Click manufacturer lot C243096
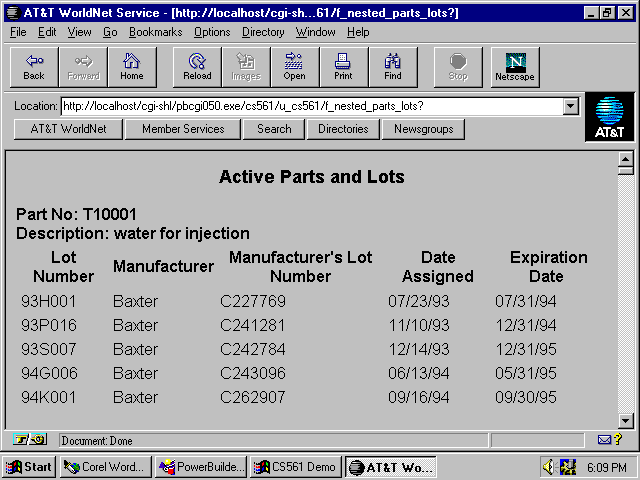This screenshot has height=480, width=640. coord(253,373)
